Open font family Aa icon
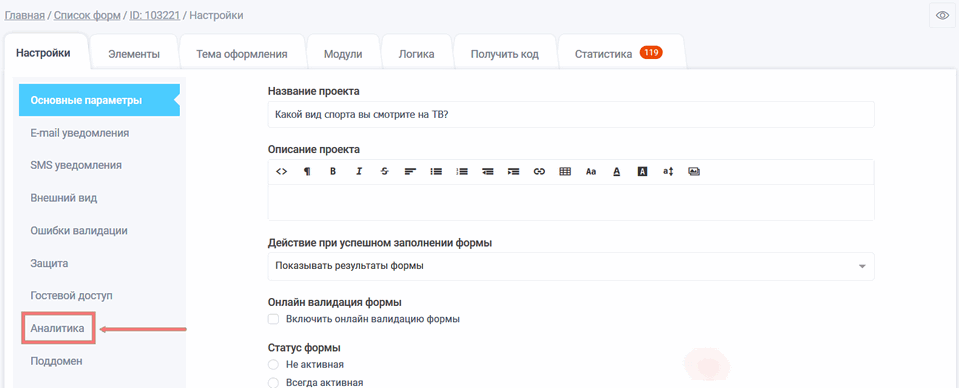The height and width of the screenshot is (388, 959). coord(591,172)
